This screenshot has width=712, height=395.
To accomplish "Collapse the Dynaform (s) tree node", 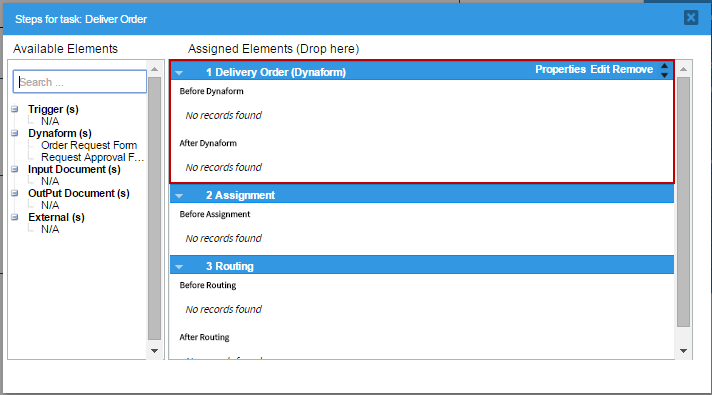I will coord(15,133).
